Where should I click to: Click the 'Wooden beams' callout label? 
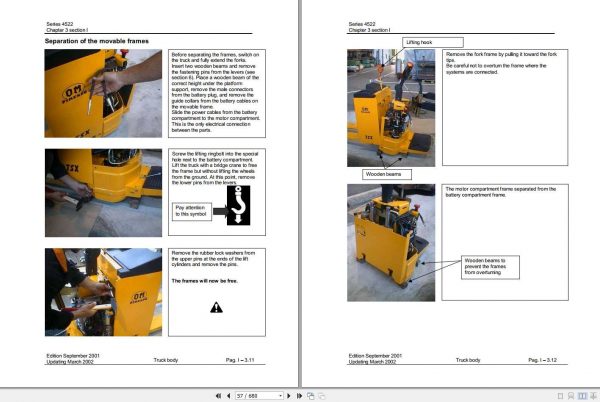(387, 174)
